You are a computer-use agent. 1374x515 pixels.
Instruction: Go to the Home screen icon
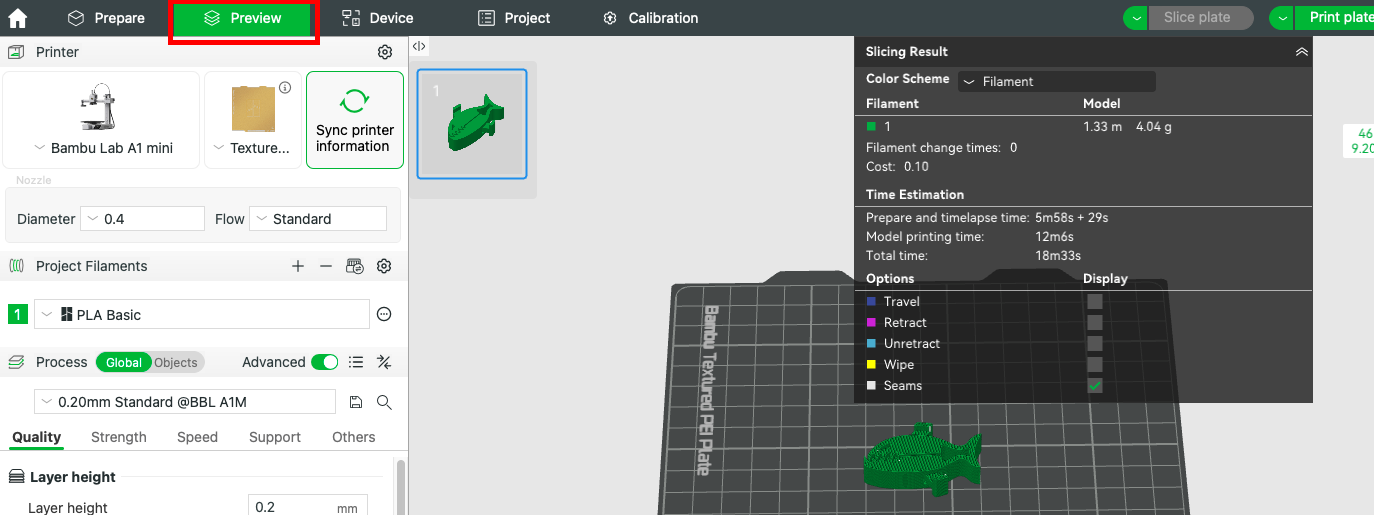coord(17,18)
